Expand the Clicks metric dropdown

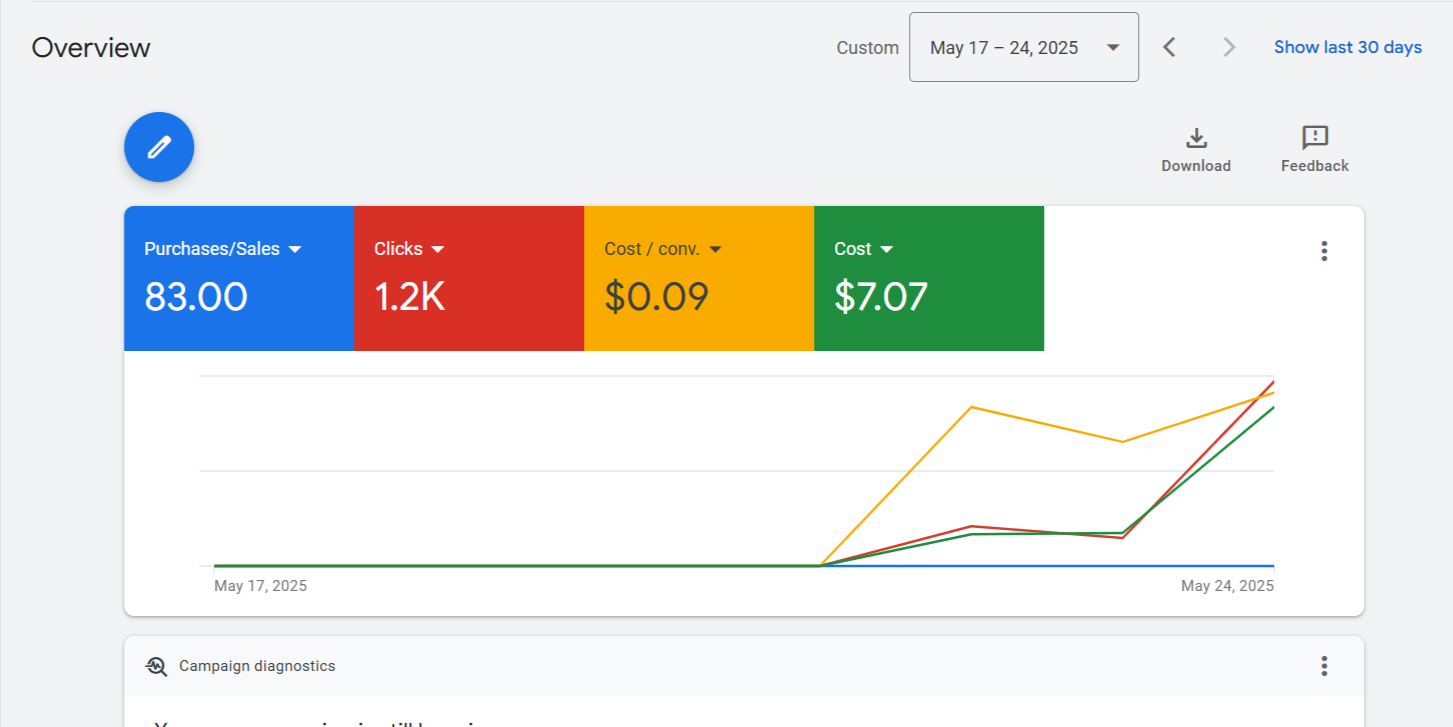click(437, 249)
